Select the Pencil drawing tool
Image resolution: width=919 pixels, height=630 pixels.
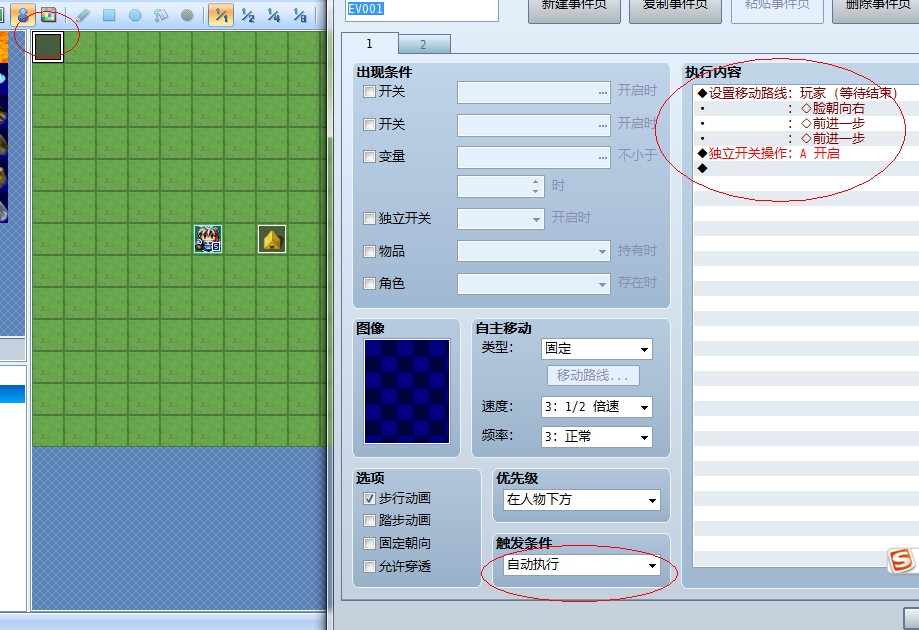click(x=83, y=15)
